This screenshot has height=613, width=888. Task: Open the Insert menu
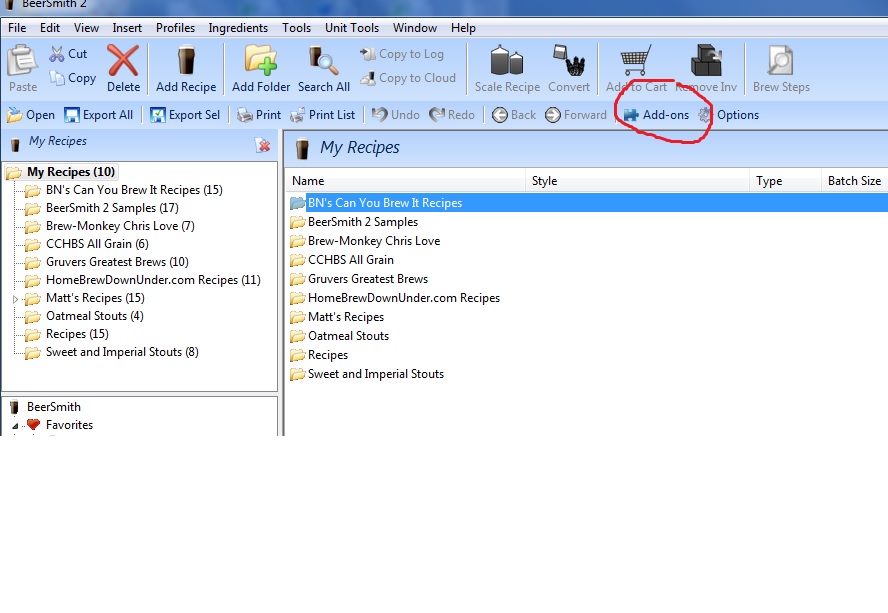click(127, 28)
